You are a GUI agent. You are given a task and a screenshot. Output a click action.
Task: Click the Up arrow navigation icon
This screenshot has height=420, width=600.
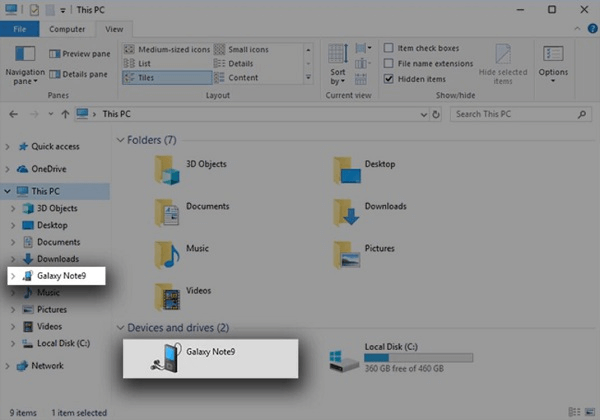[65, 114]
